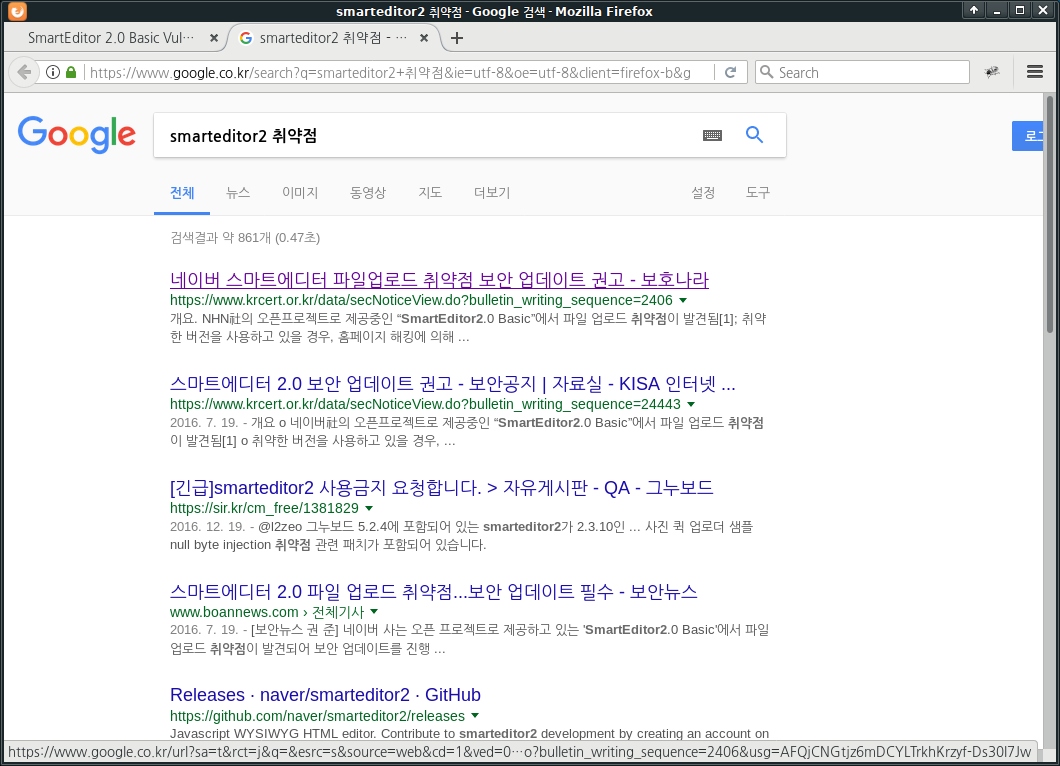
Task: Open site information icon in address bar
Action: [x=53, y=72]
